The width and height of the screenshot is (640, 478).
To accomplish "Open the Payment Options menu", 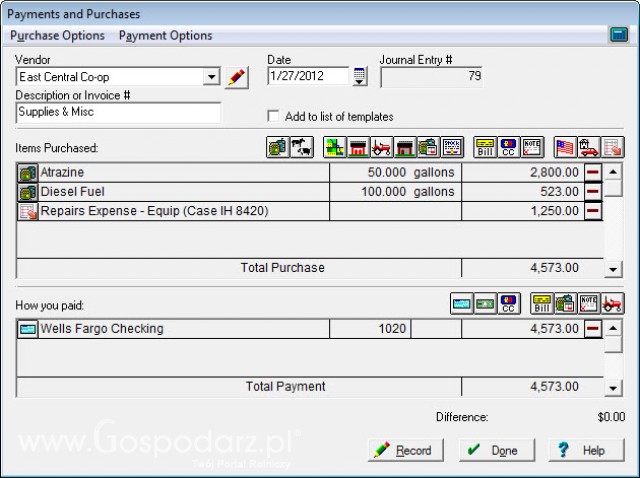I will tap(165, 35).
